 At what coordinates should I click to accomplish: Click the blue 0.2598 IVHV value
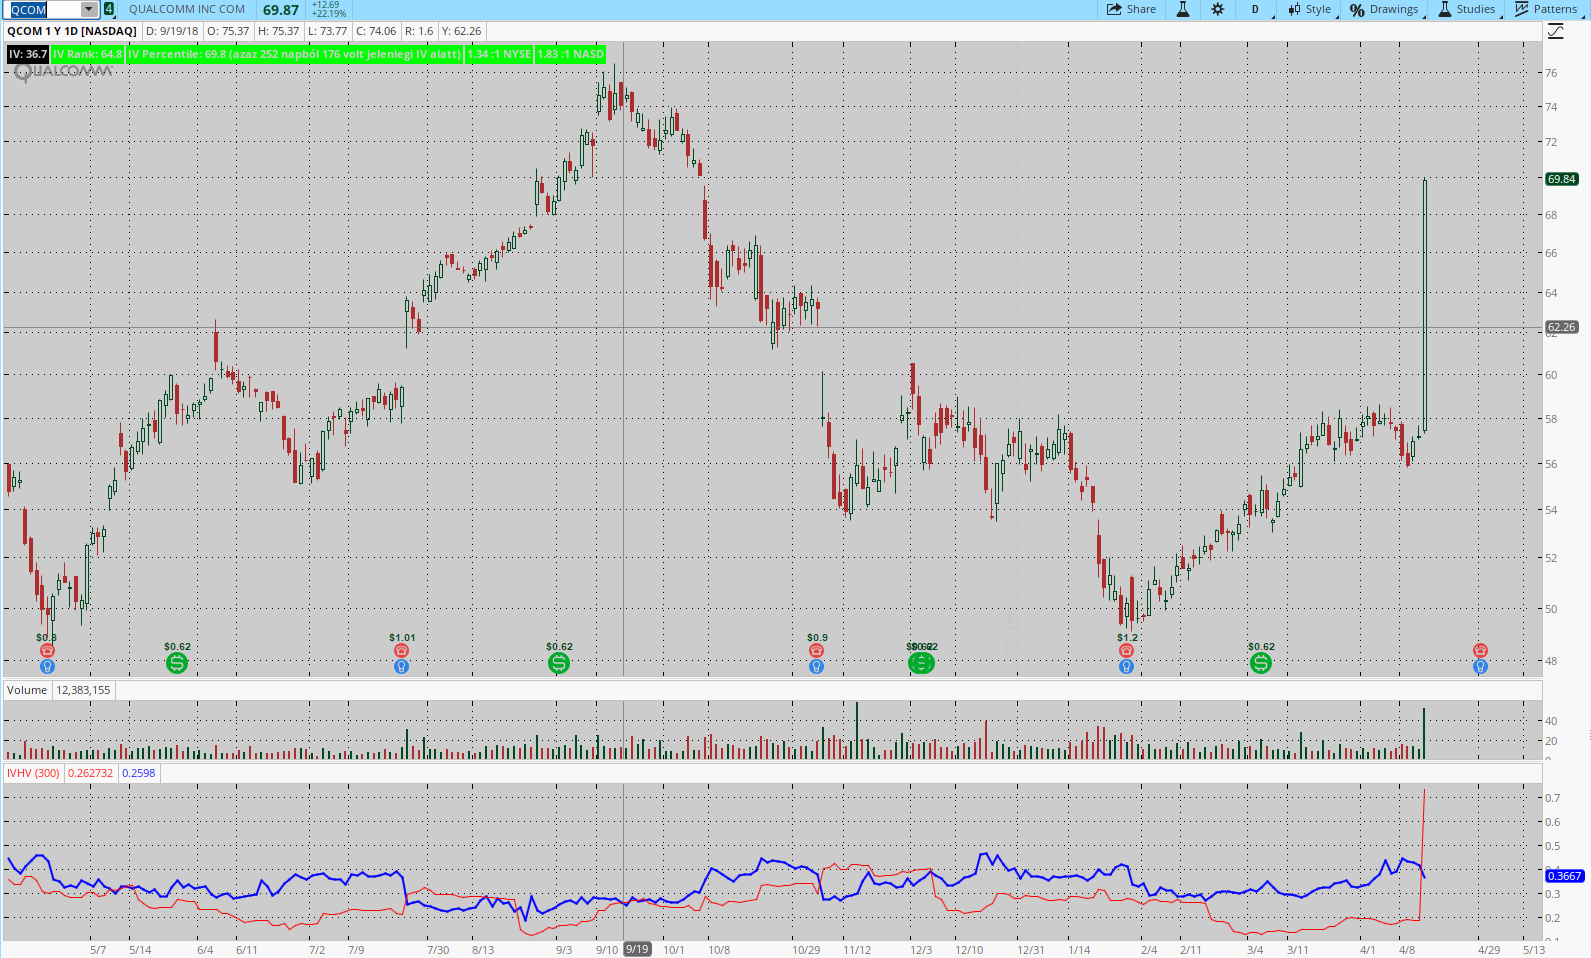tap(139, 773)
